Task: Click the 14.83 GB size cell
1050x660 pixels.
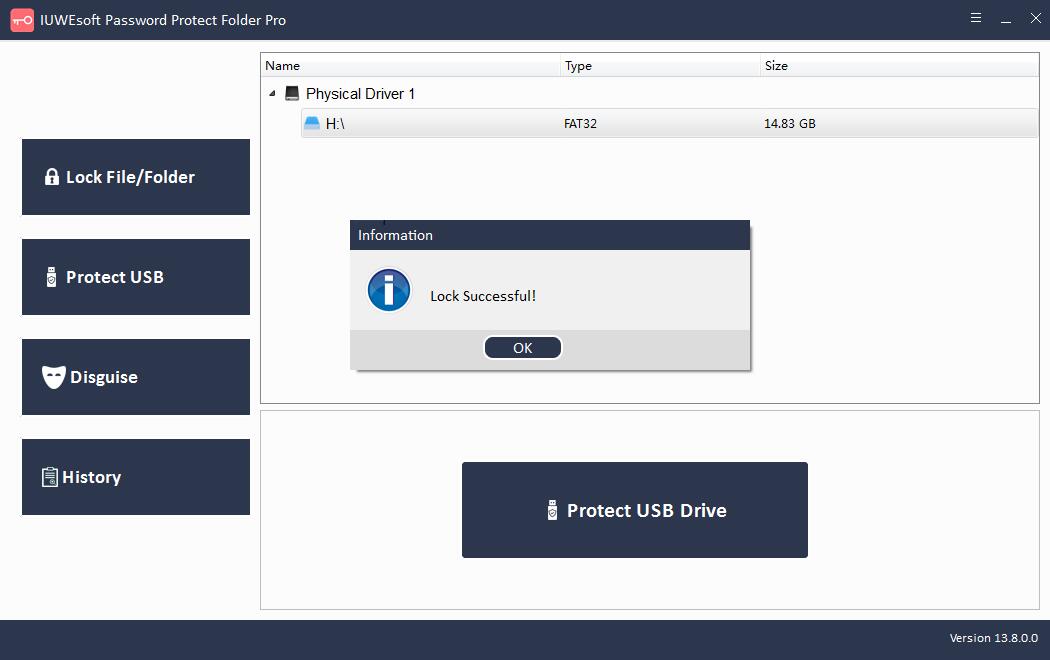Action: 790,124
